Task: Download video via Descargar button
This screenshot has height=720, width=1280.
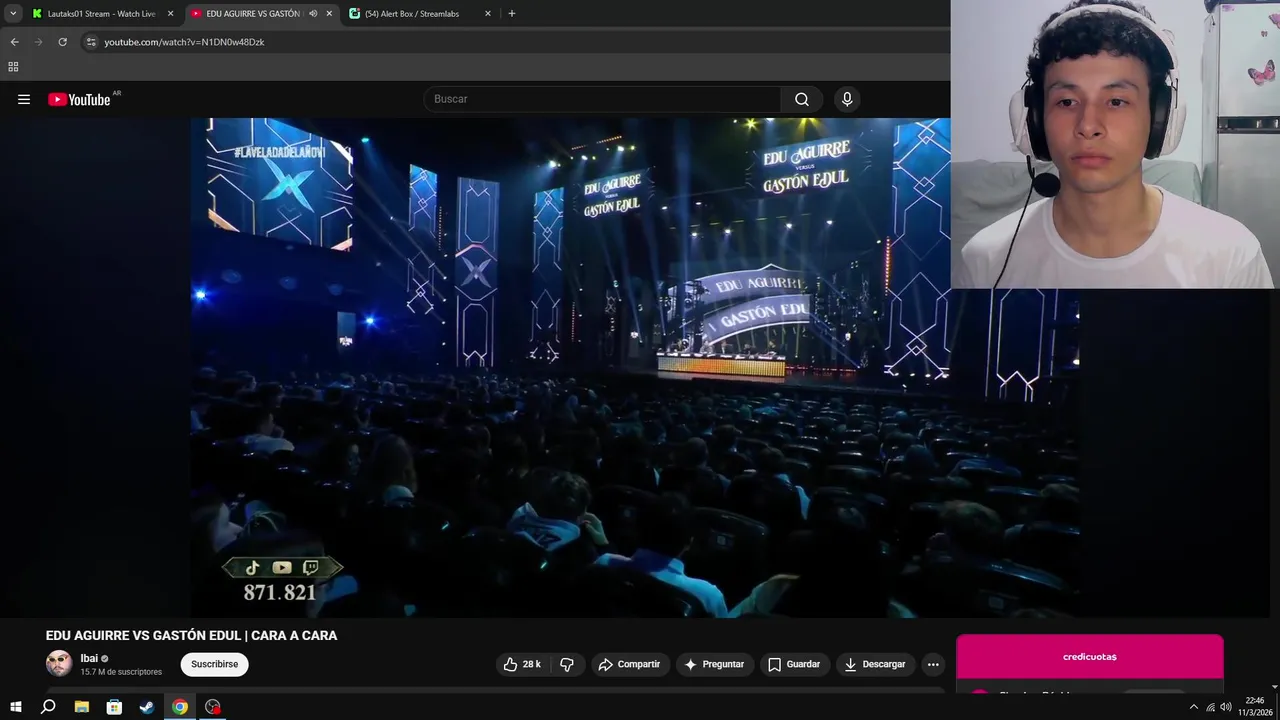Action: tap(875, 664)
